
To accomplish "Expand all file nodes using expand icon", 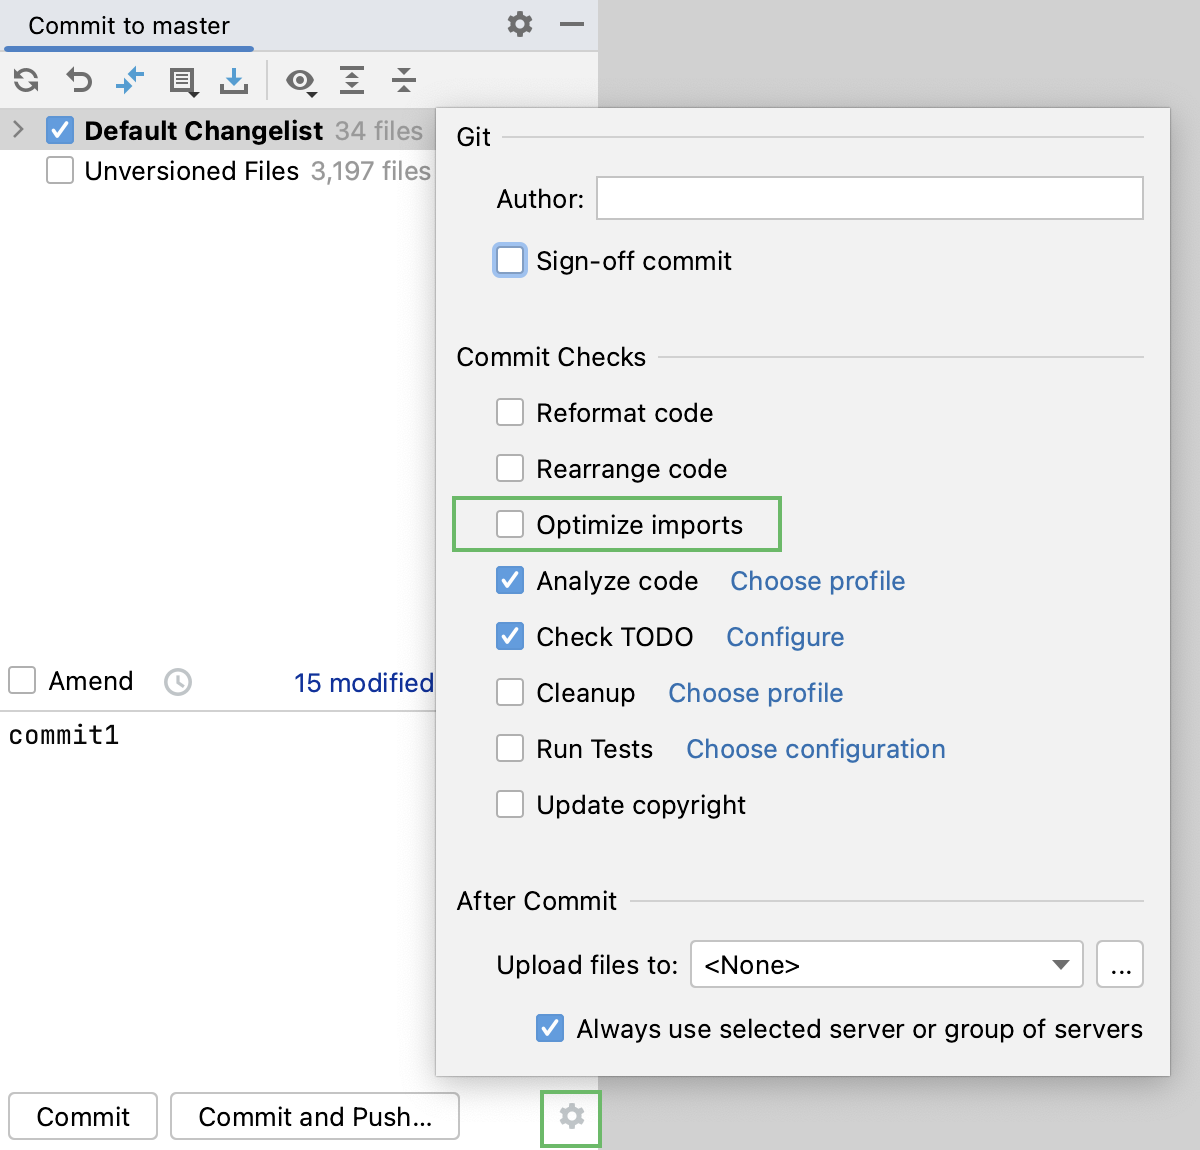I will [x=352, y=80].
